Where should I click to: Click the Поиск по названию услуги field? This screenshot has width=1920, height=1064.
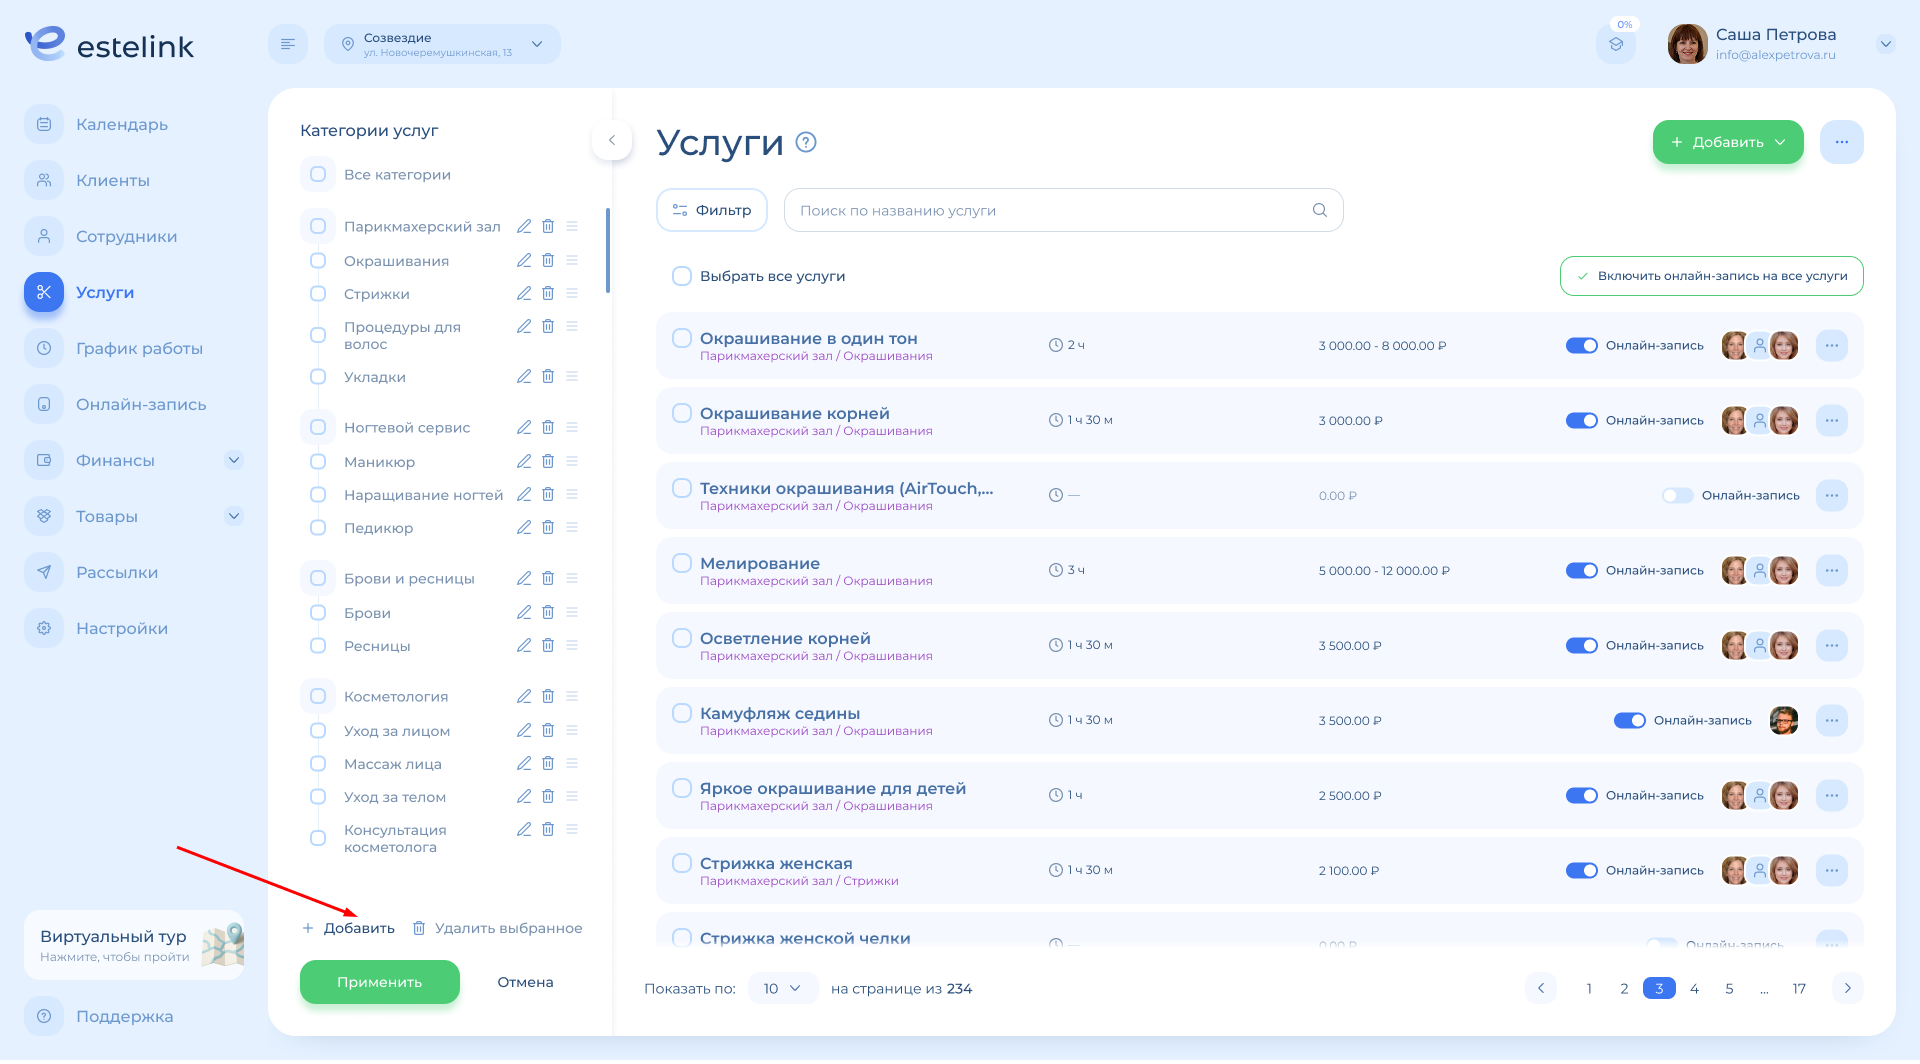click(x=1050, y=210)
